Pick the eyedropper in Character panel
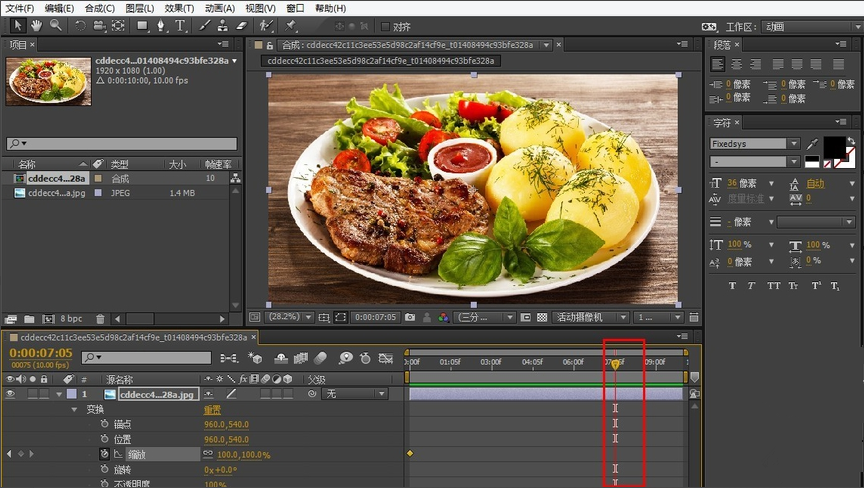Screen dimensions: 864x488 [812, 145]
